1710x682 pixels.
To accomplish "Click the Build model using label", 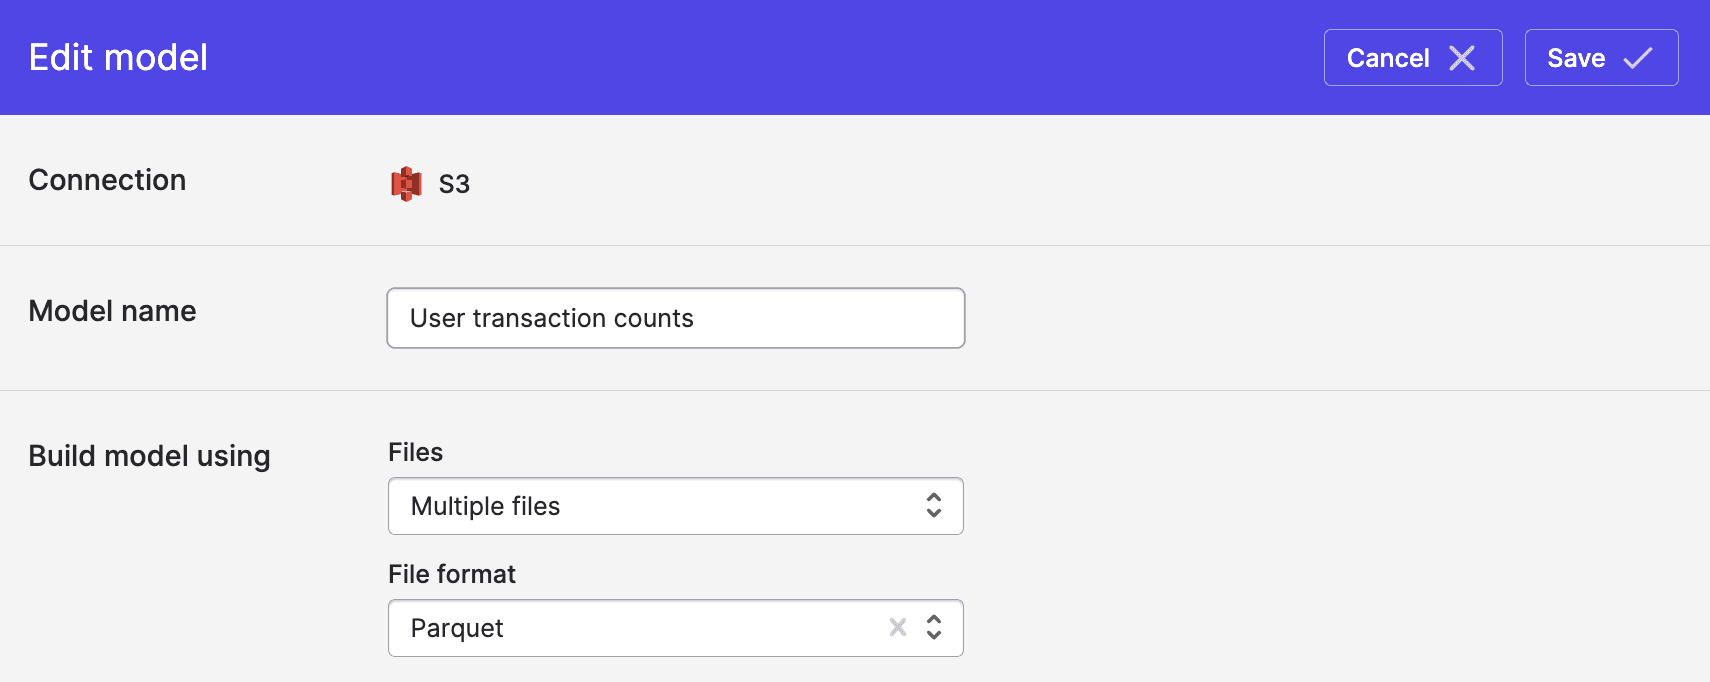I will (x=149, y=456).
